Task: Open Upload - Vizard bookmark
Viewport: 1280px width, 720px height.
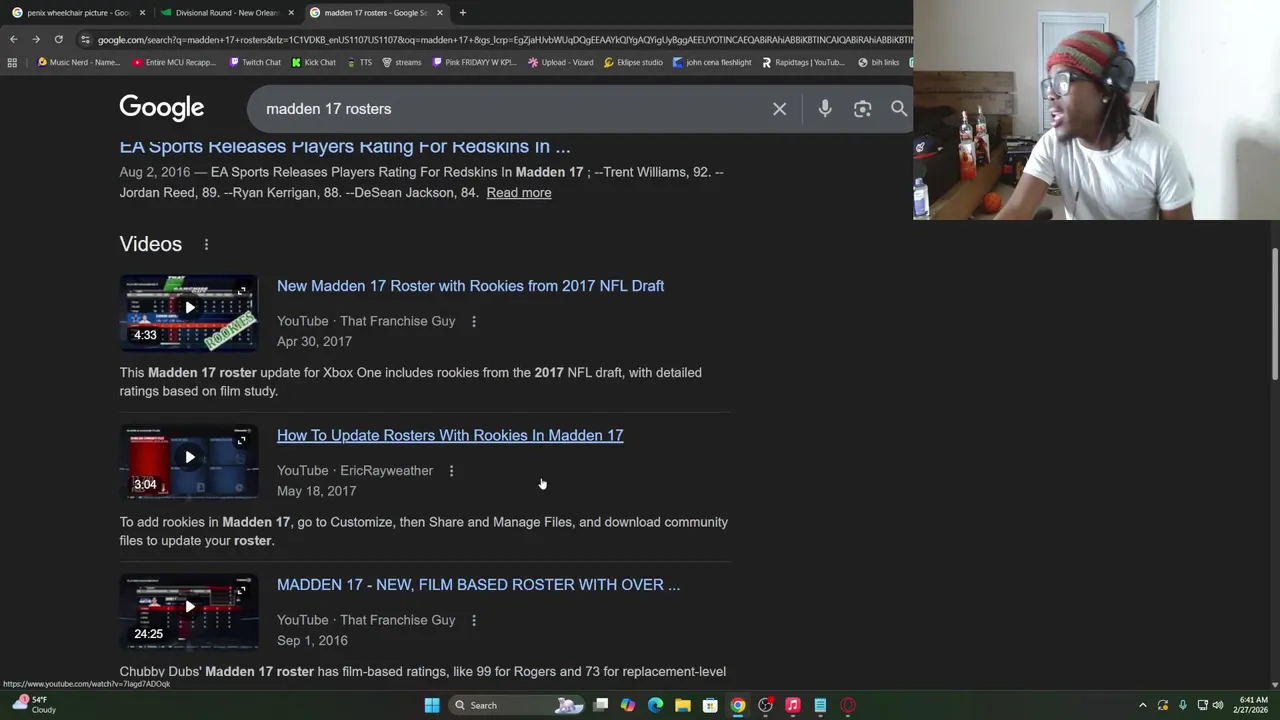Action: [x=560, y=62]
